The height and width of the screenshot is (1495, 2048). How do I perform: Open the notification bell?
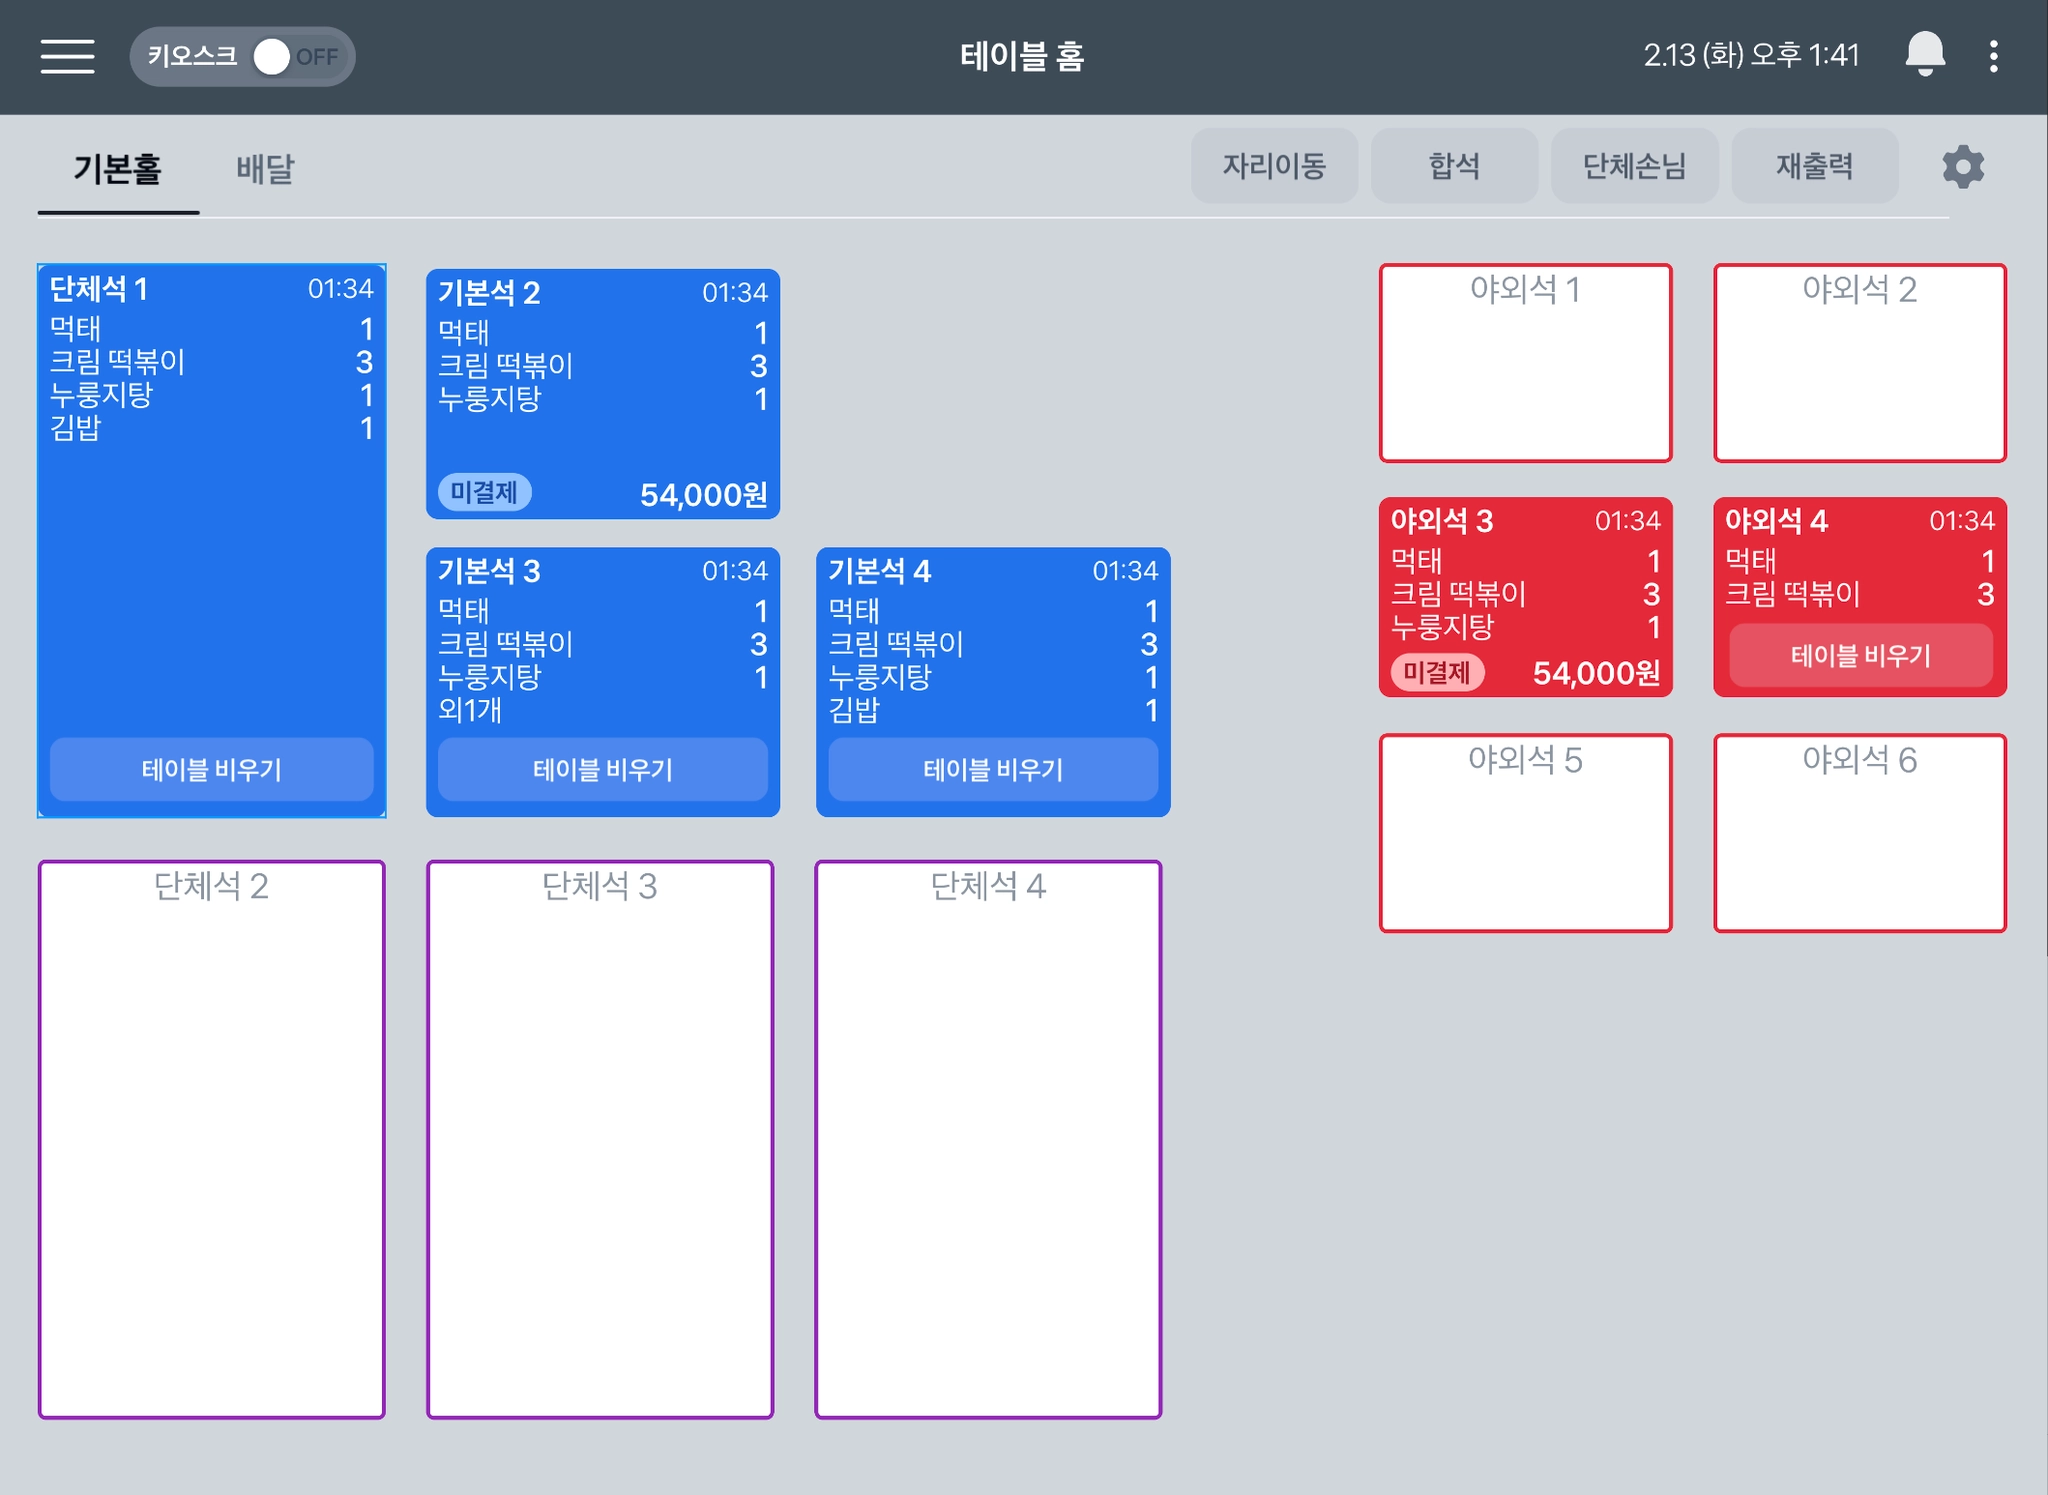pos(1924,55)
